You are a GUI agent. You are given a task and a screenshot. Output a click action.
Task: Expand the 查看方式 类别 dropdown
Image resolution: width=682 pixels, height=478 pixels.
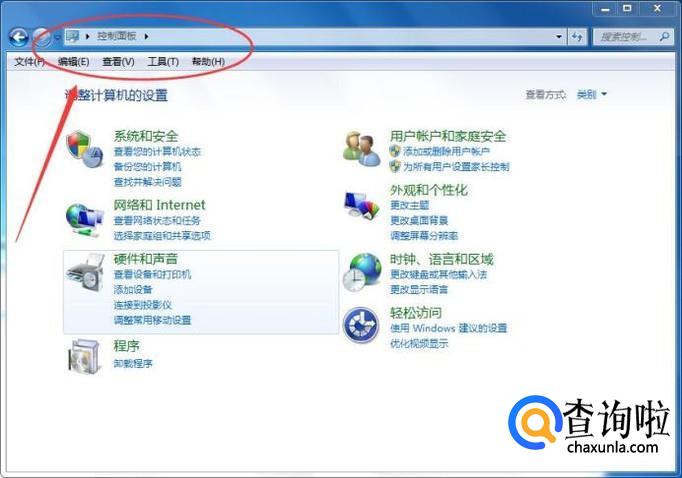click(592, 94)
